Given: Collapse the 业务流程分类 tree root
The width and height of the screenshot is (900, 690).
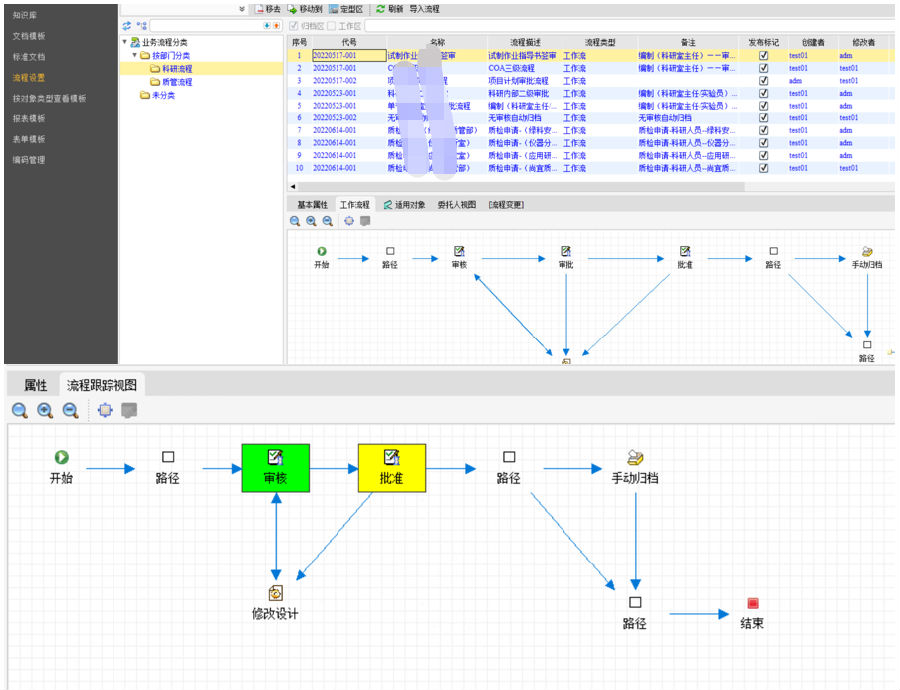Looking at the screenshot, I should tap(125, 43).
